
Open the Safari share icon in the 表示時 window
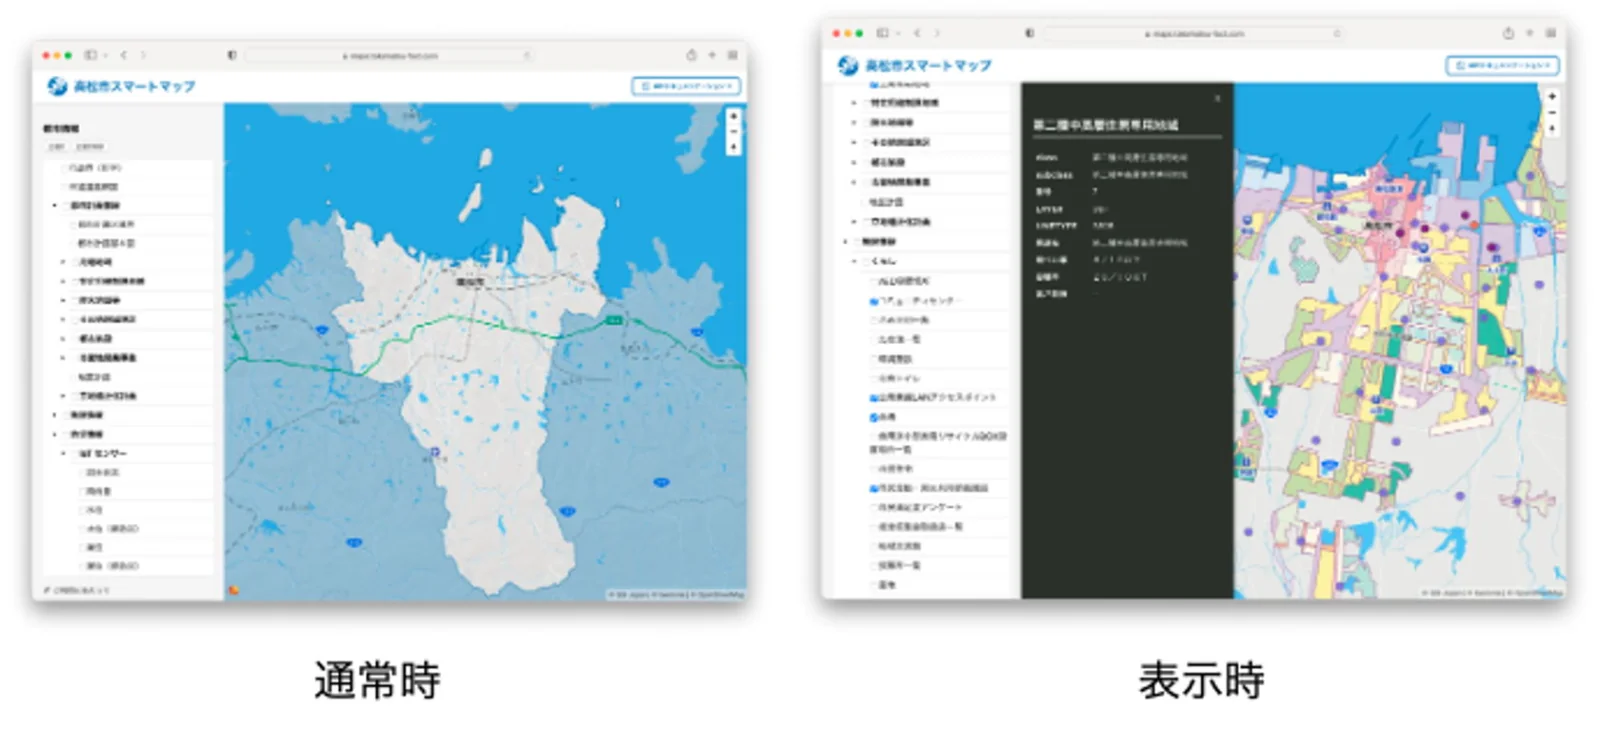(1508, 33)
